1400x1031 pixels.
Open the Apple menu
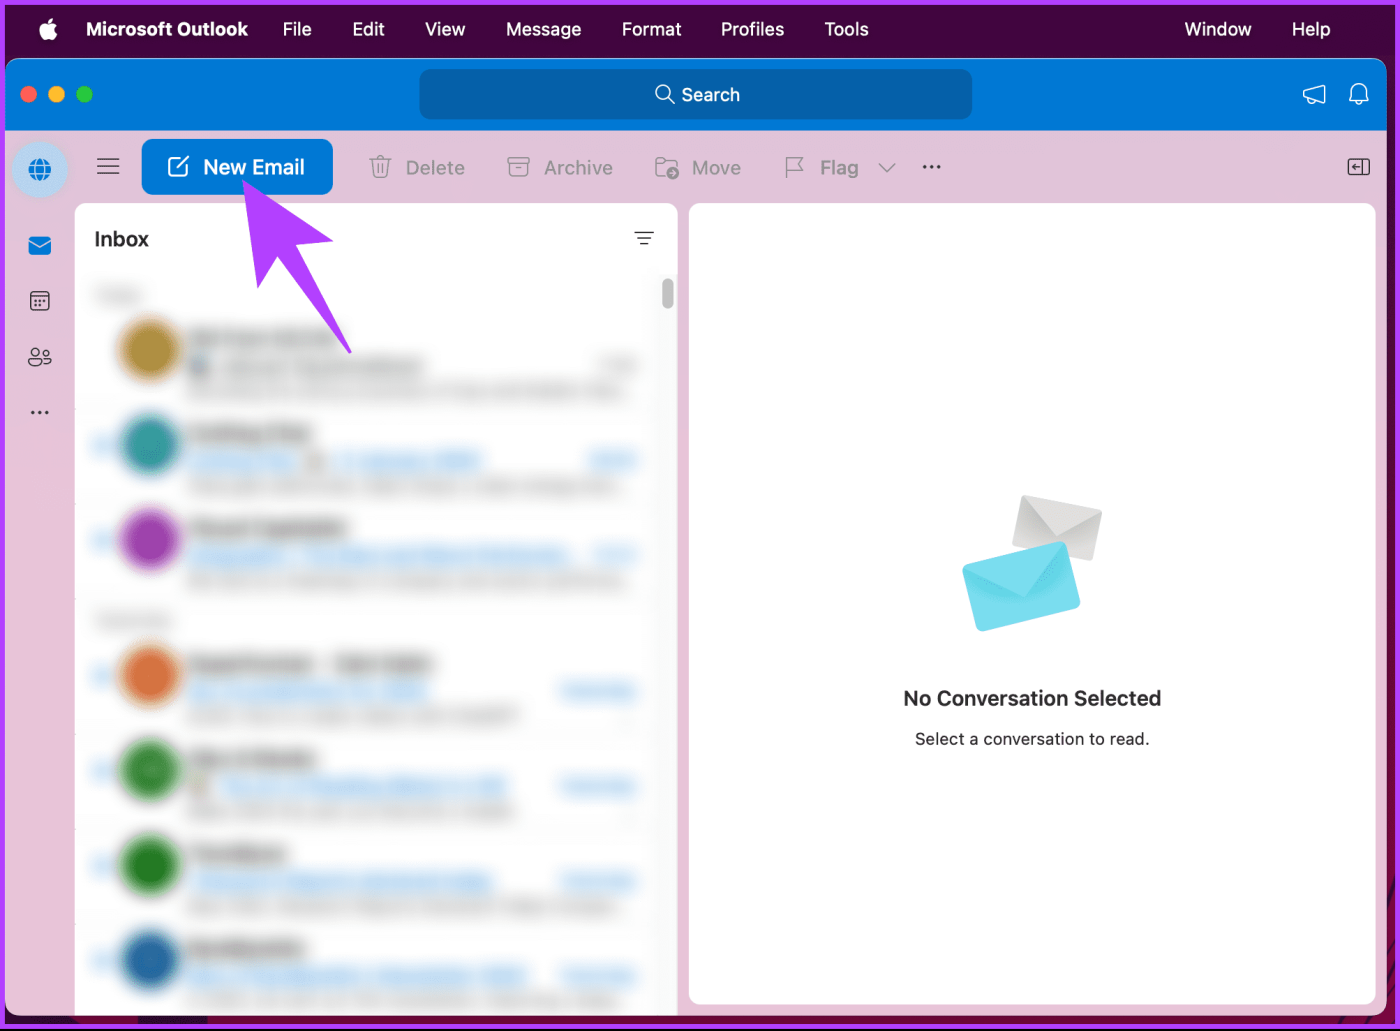pos(48,29)
